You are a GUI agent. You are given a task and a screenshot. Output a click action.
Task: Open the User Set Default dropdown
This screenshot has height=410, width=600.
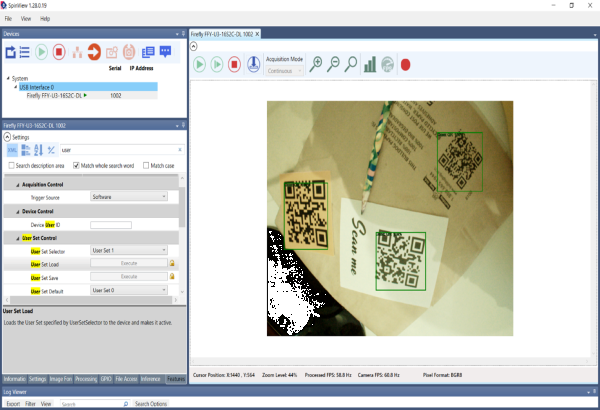129,290
